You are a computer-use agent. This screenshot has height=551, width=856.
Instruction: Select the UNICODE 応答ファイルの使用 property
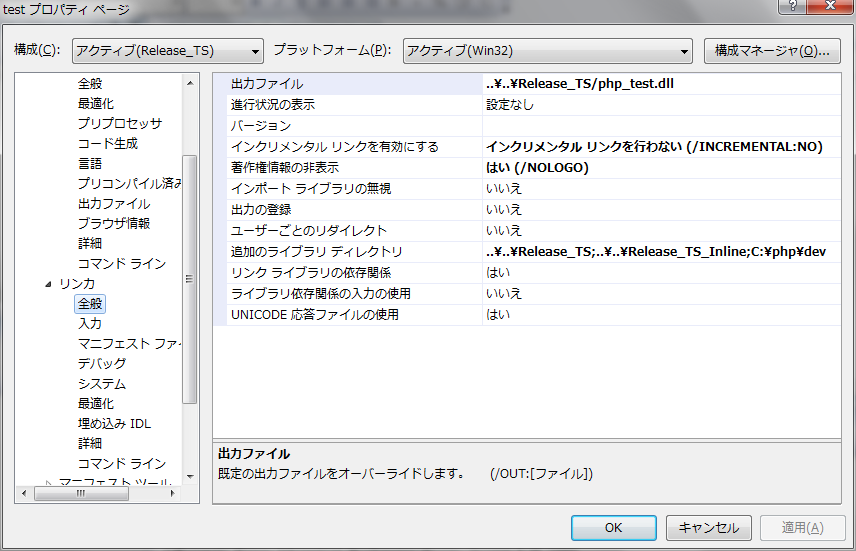coord(314,315)
